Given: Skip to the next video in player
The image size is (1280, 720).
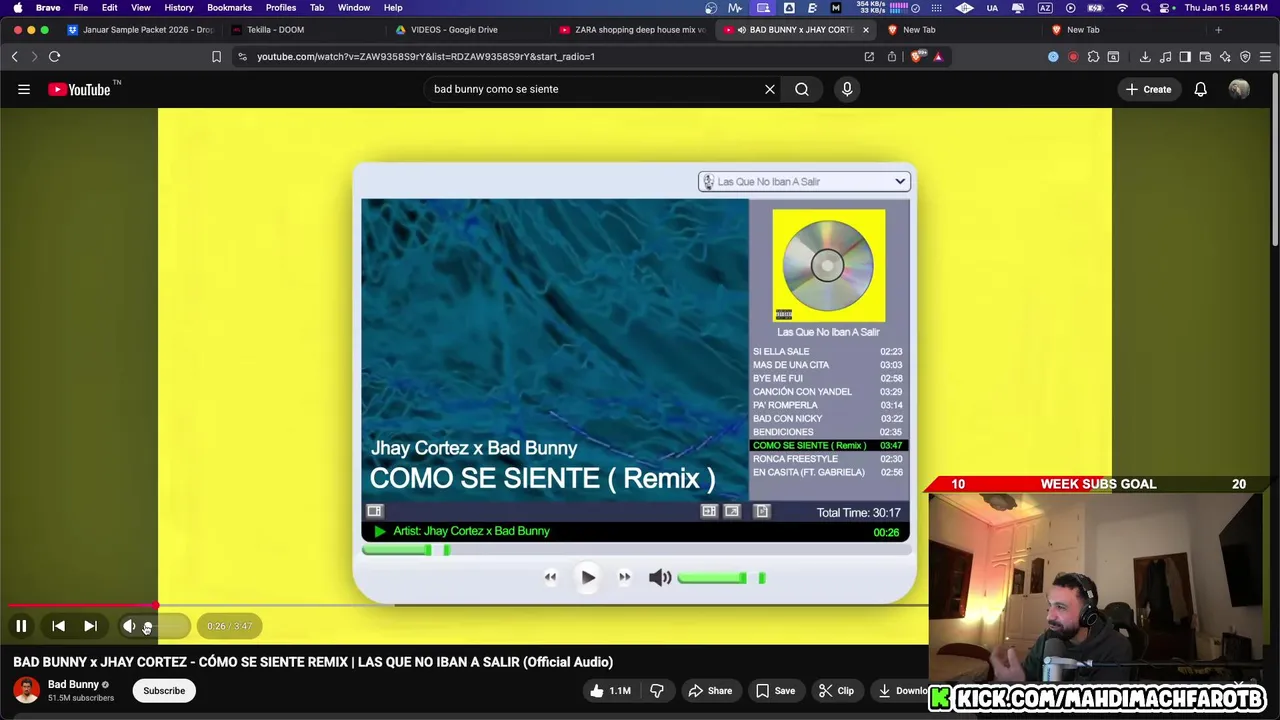Looking at the screenshot, I should click(90, 626).
